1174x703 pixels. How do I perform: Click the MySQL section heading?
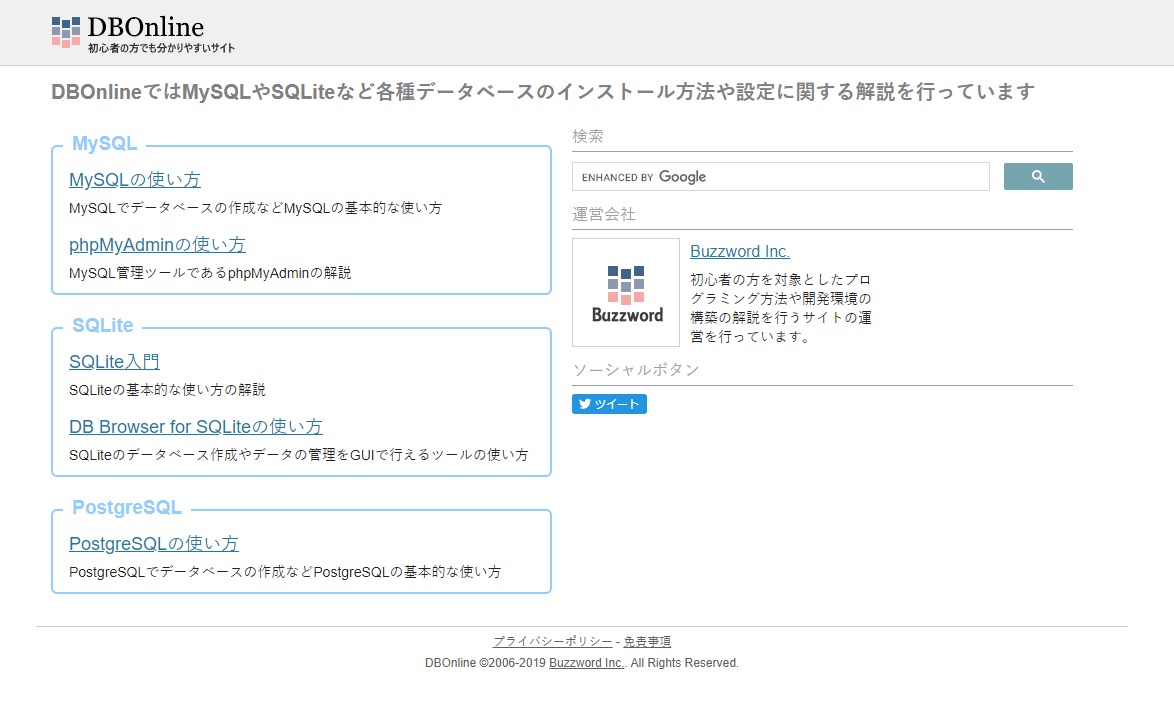pos(104,143)
